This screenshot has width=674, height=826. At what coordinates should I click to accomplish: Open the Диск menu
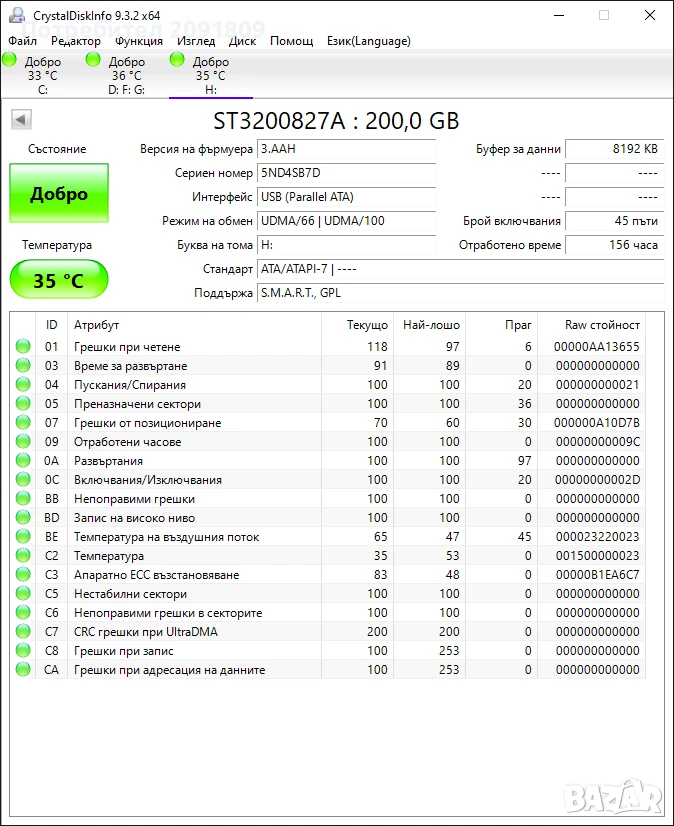tap(242, 41)
